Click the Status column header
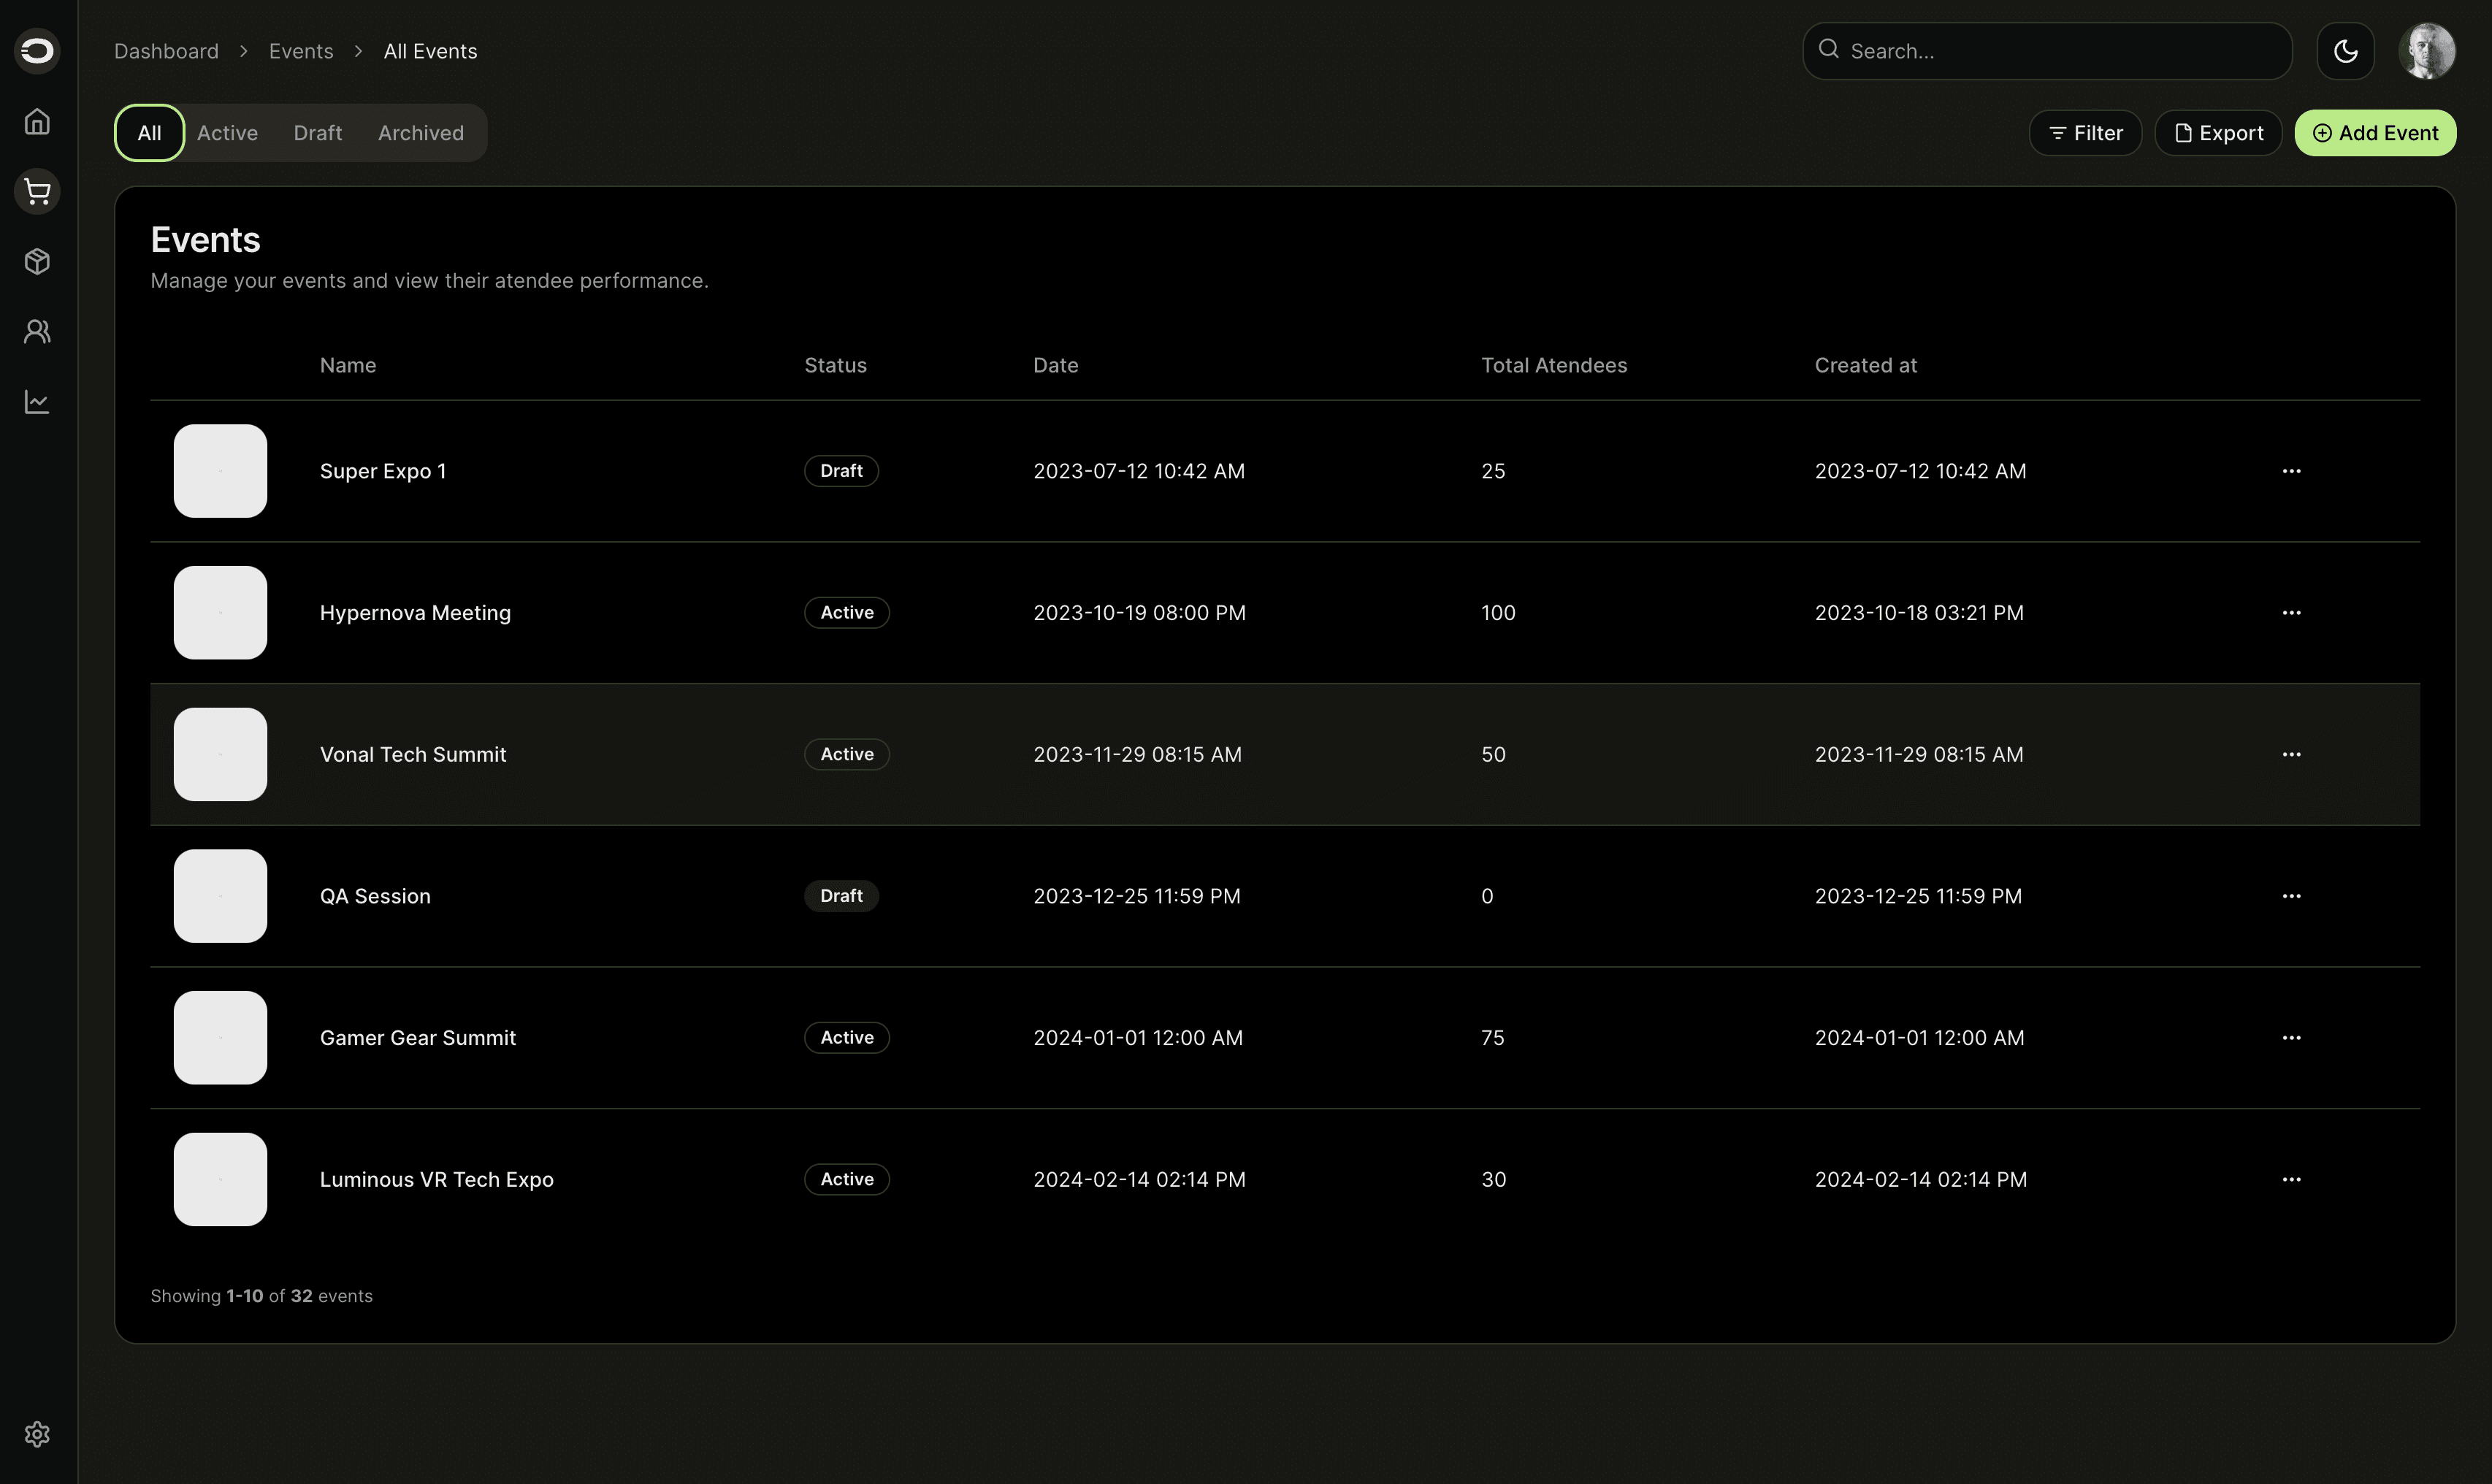2492x1484 pixels. pyautogui.click(x=836, y=366)
